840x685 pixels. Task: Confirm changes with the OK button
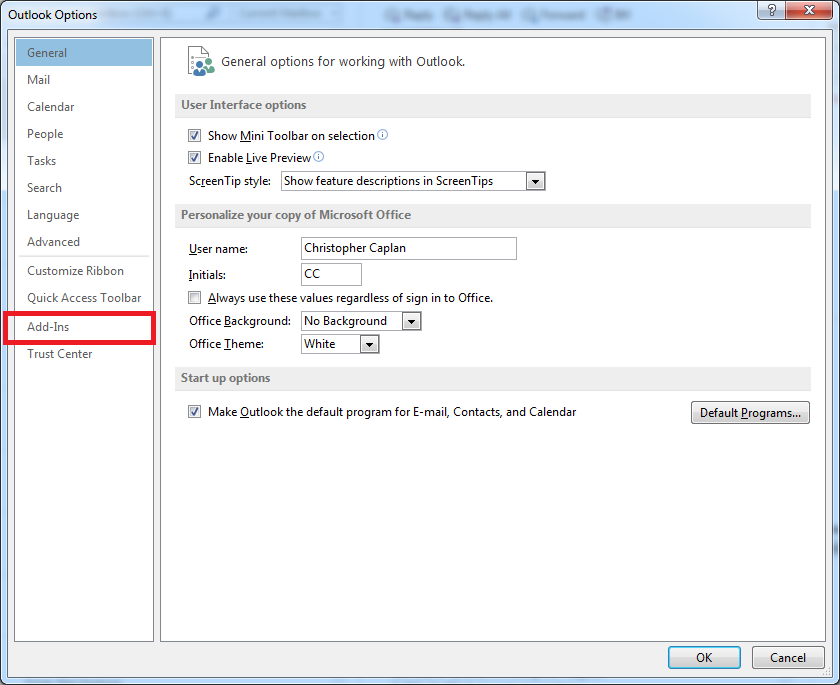(704, 657)
